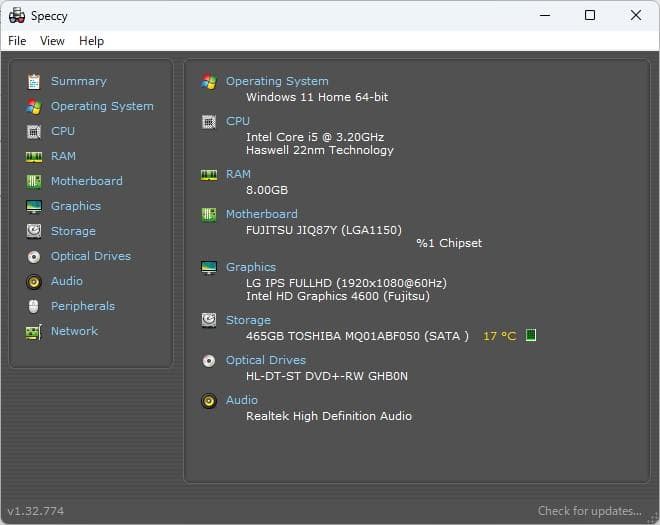660x525 pixels.
Task: Click the Audio speaker icon in sidebar
Action: tap(34, 281)
